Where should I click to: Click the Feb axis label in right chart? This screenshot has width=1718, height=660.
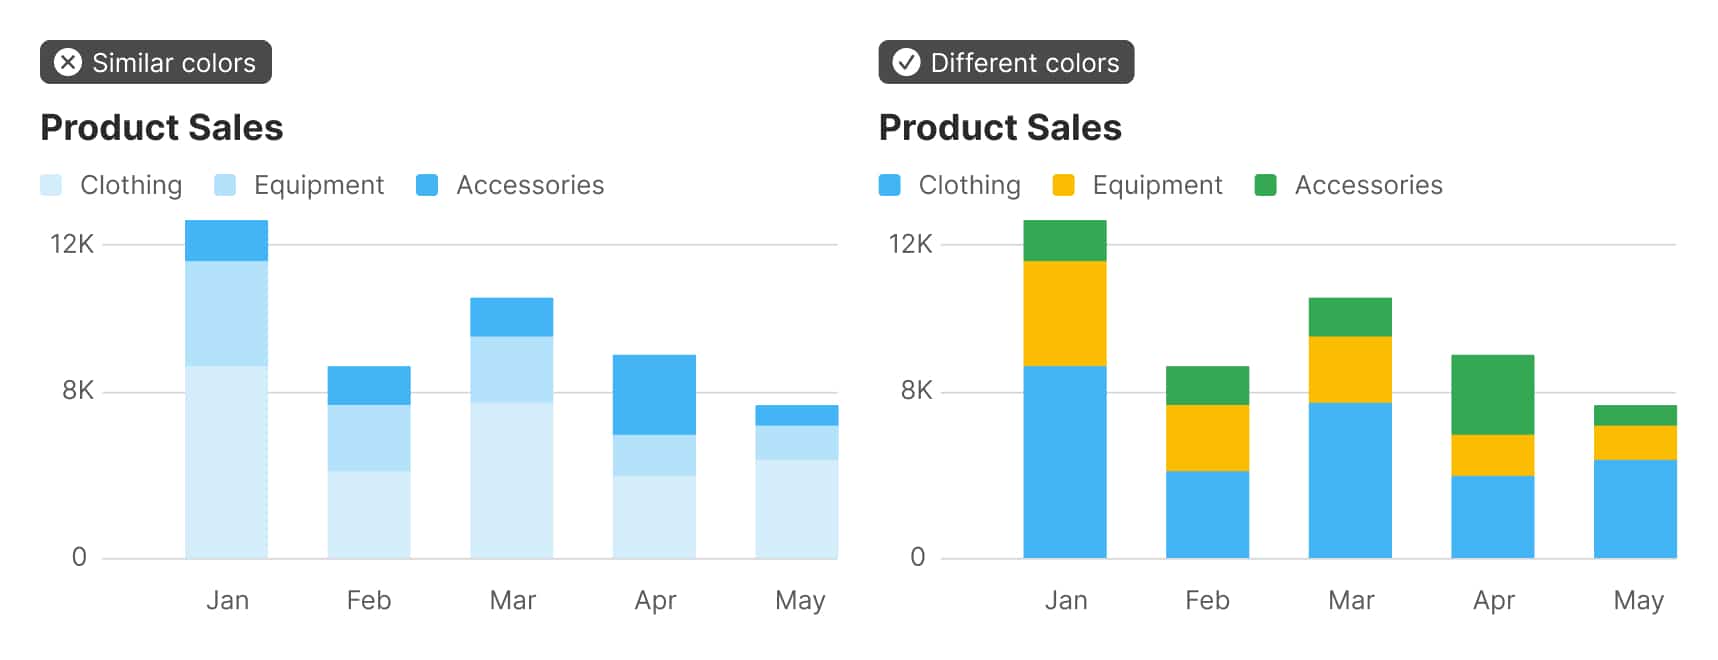click(1207, 600)
